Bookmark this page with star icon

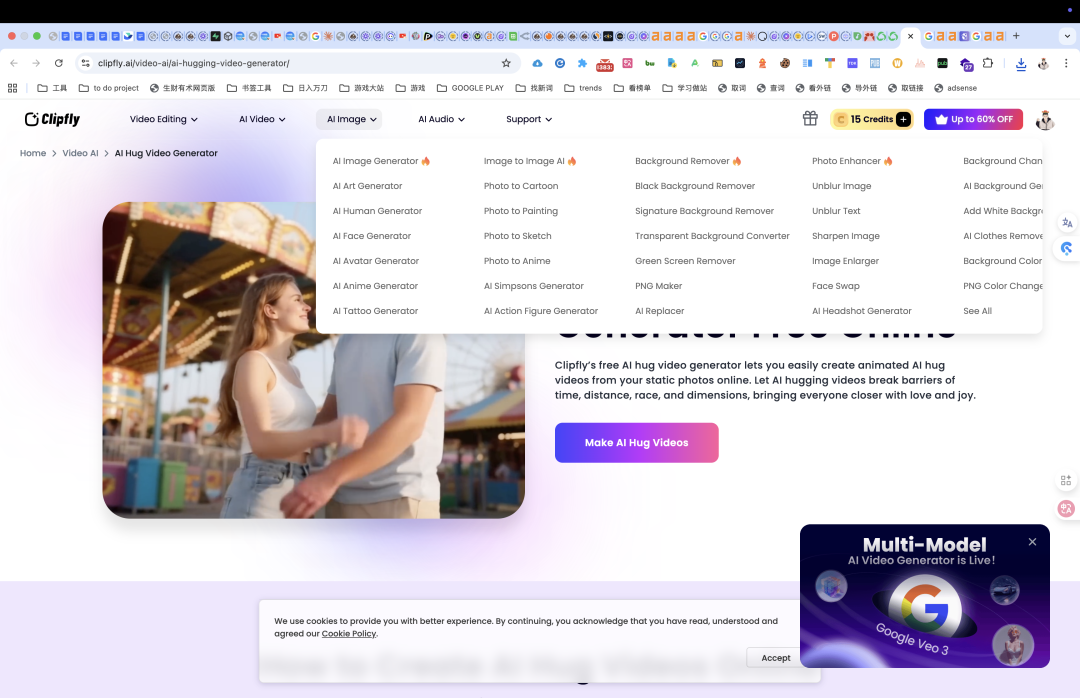pyautogui.click(x=506, y=63)
